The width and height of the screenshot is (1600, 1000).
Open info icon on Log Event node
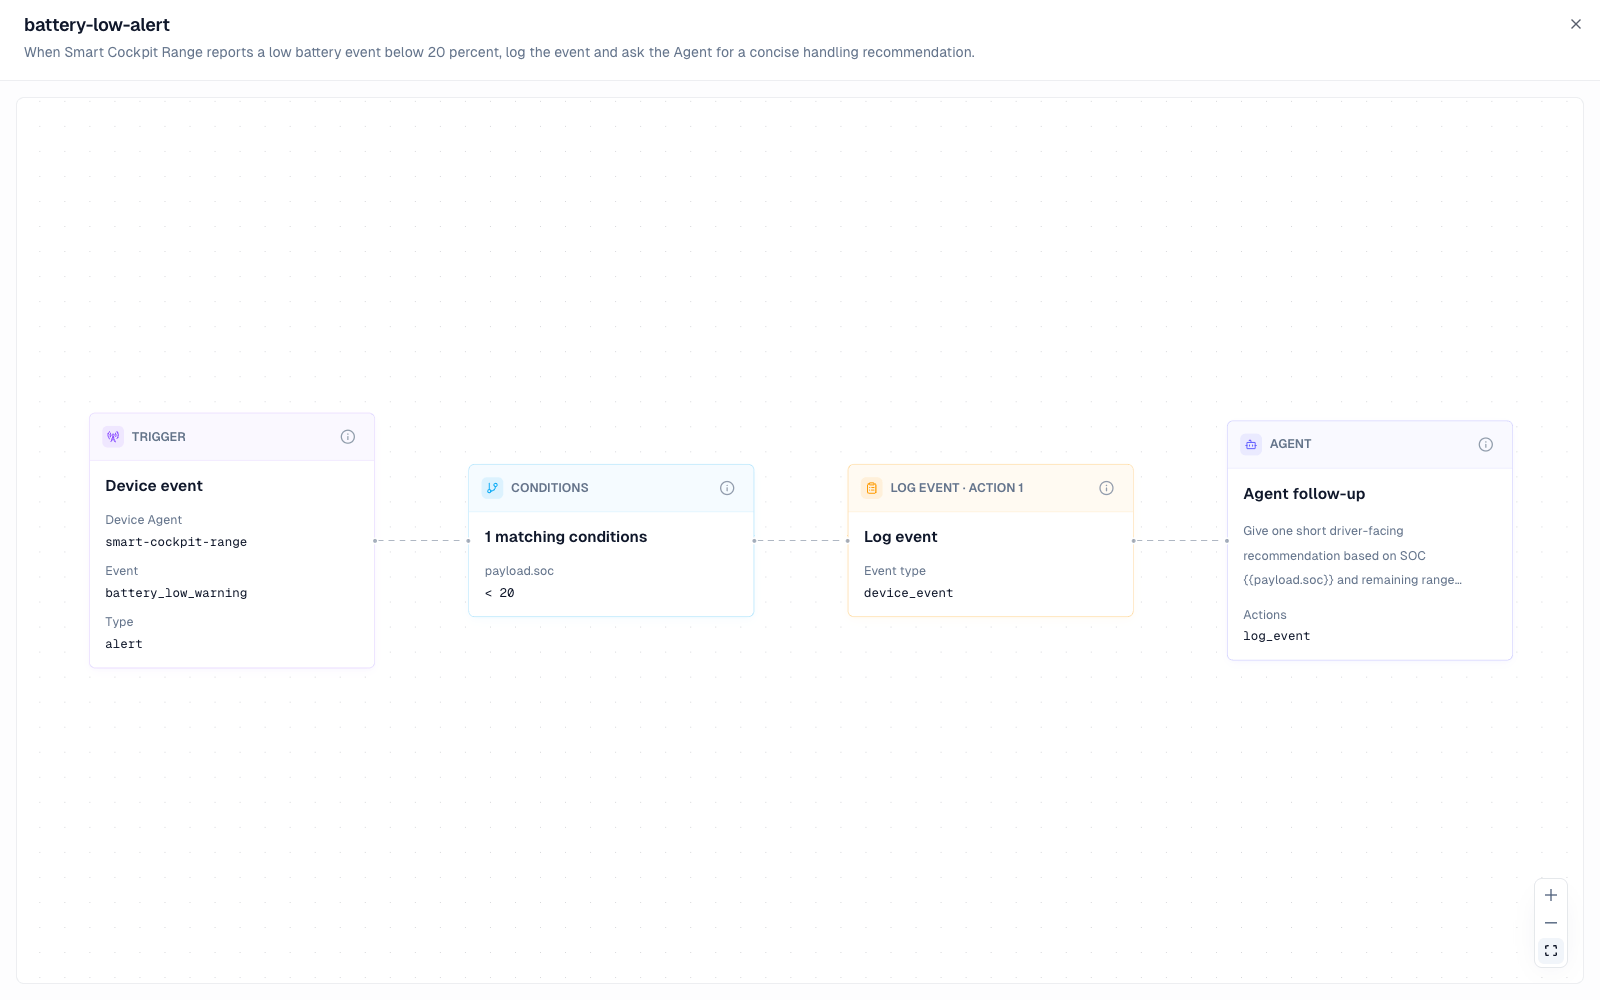1106,488
